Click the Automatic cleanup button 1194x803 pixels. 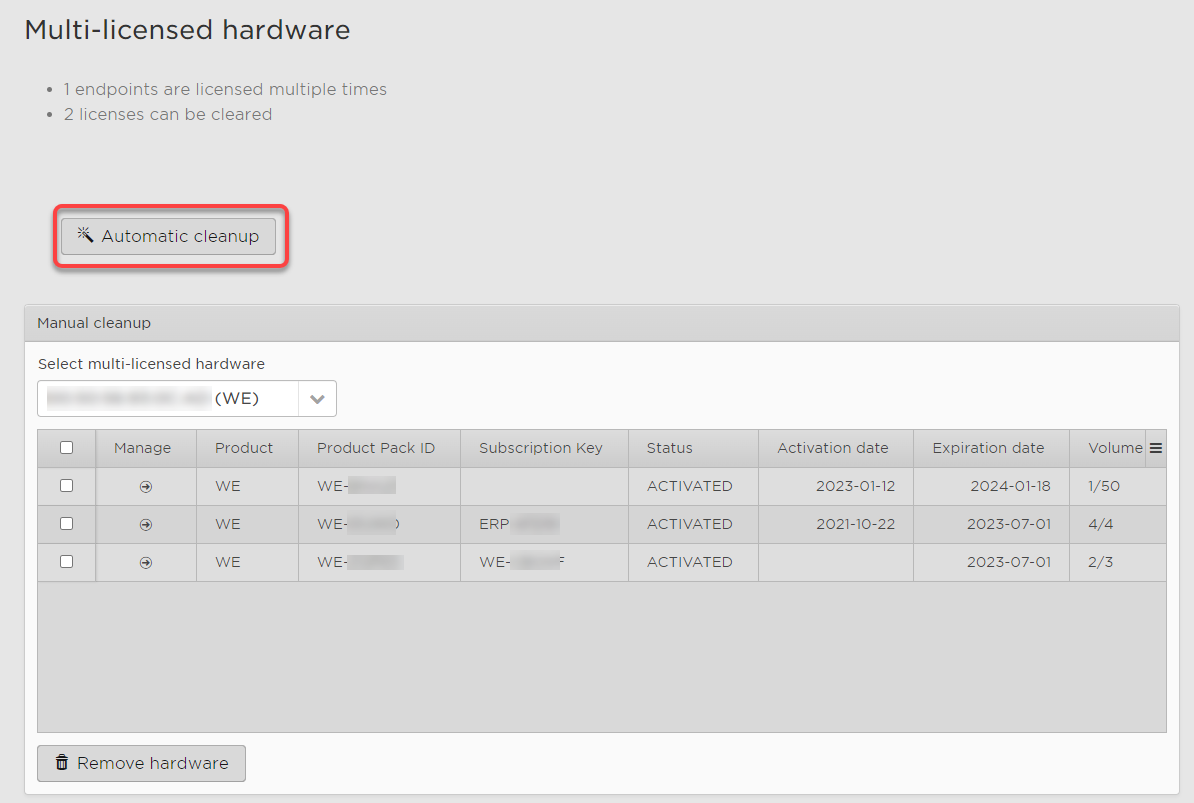[x=168, y=237]
